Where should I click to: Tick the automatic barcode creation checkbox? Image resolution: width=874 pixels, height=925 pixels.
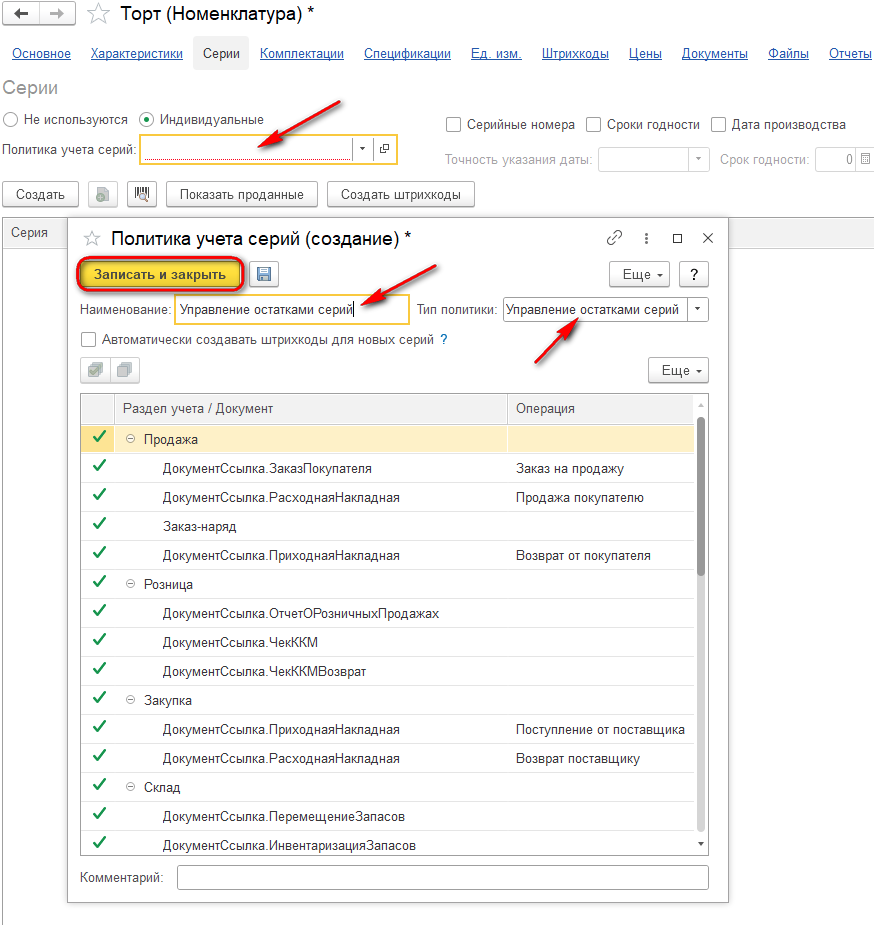(x=88, y=340)
